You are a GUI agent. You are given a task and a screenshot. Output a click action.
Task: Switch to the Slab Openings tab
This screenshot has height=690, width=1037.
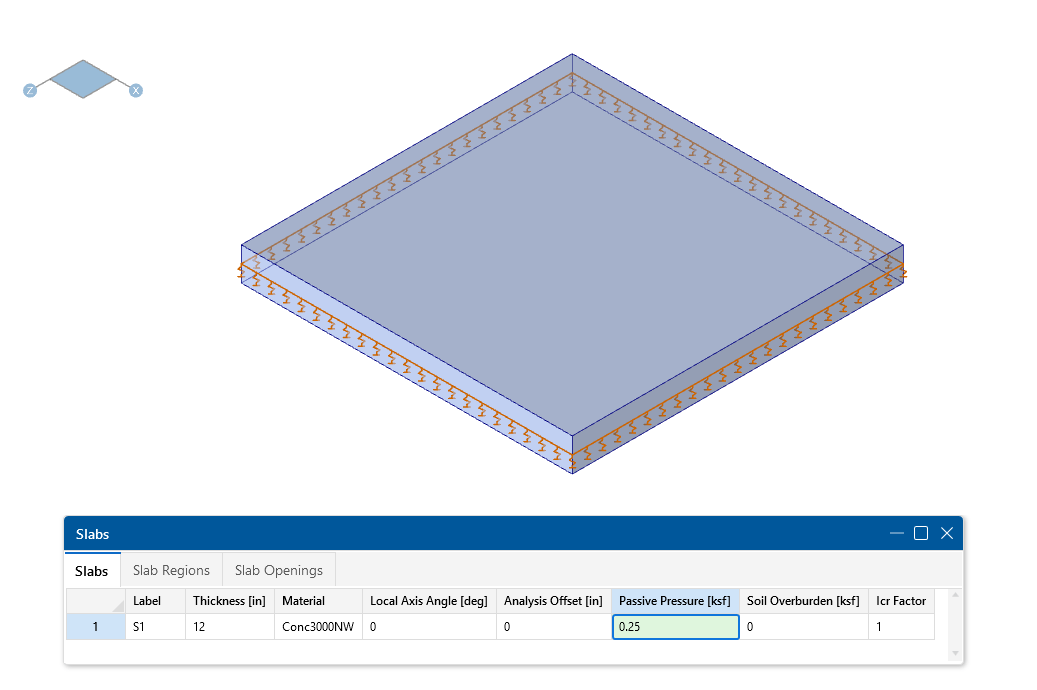pyautogui.click(x=278, y=569)
